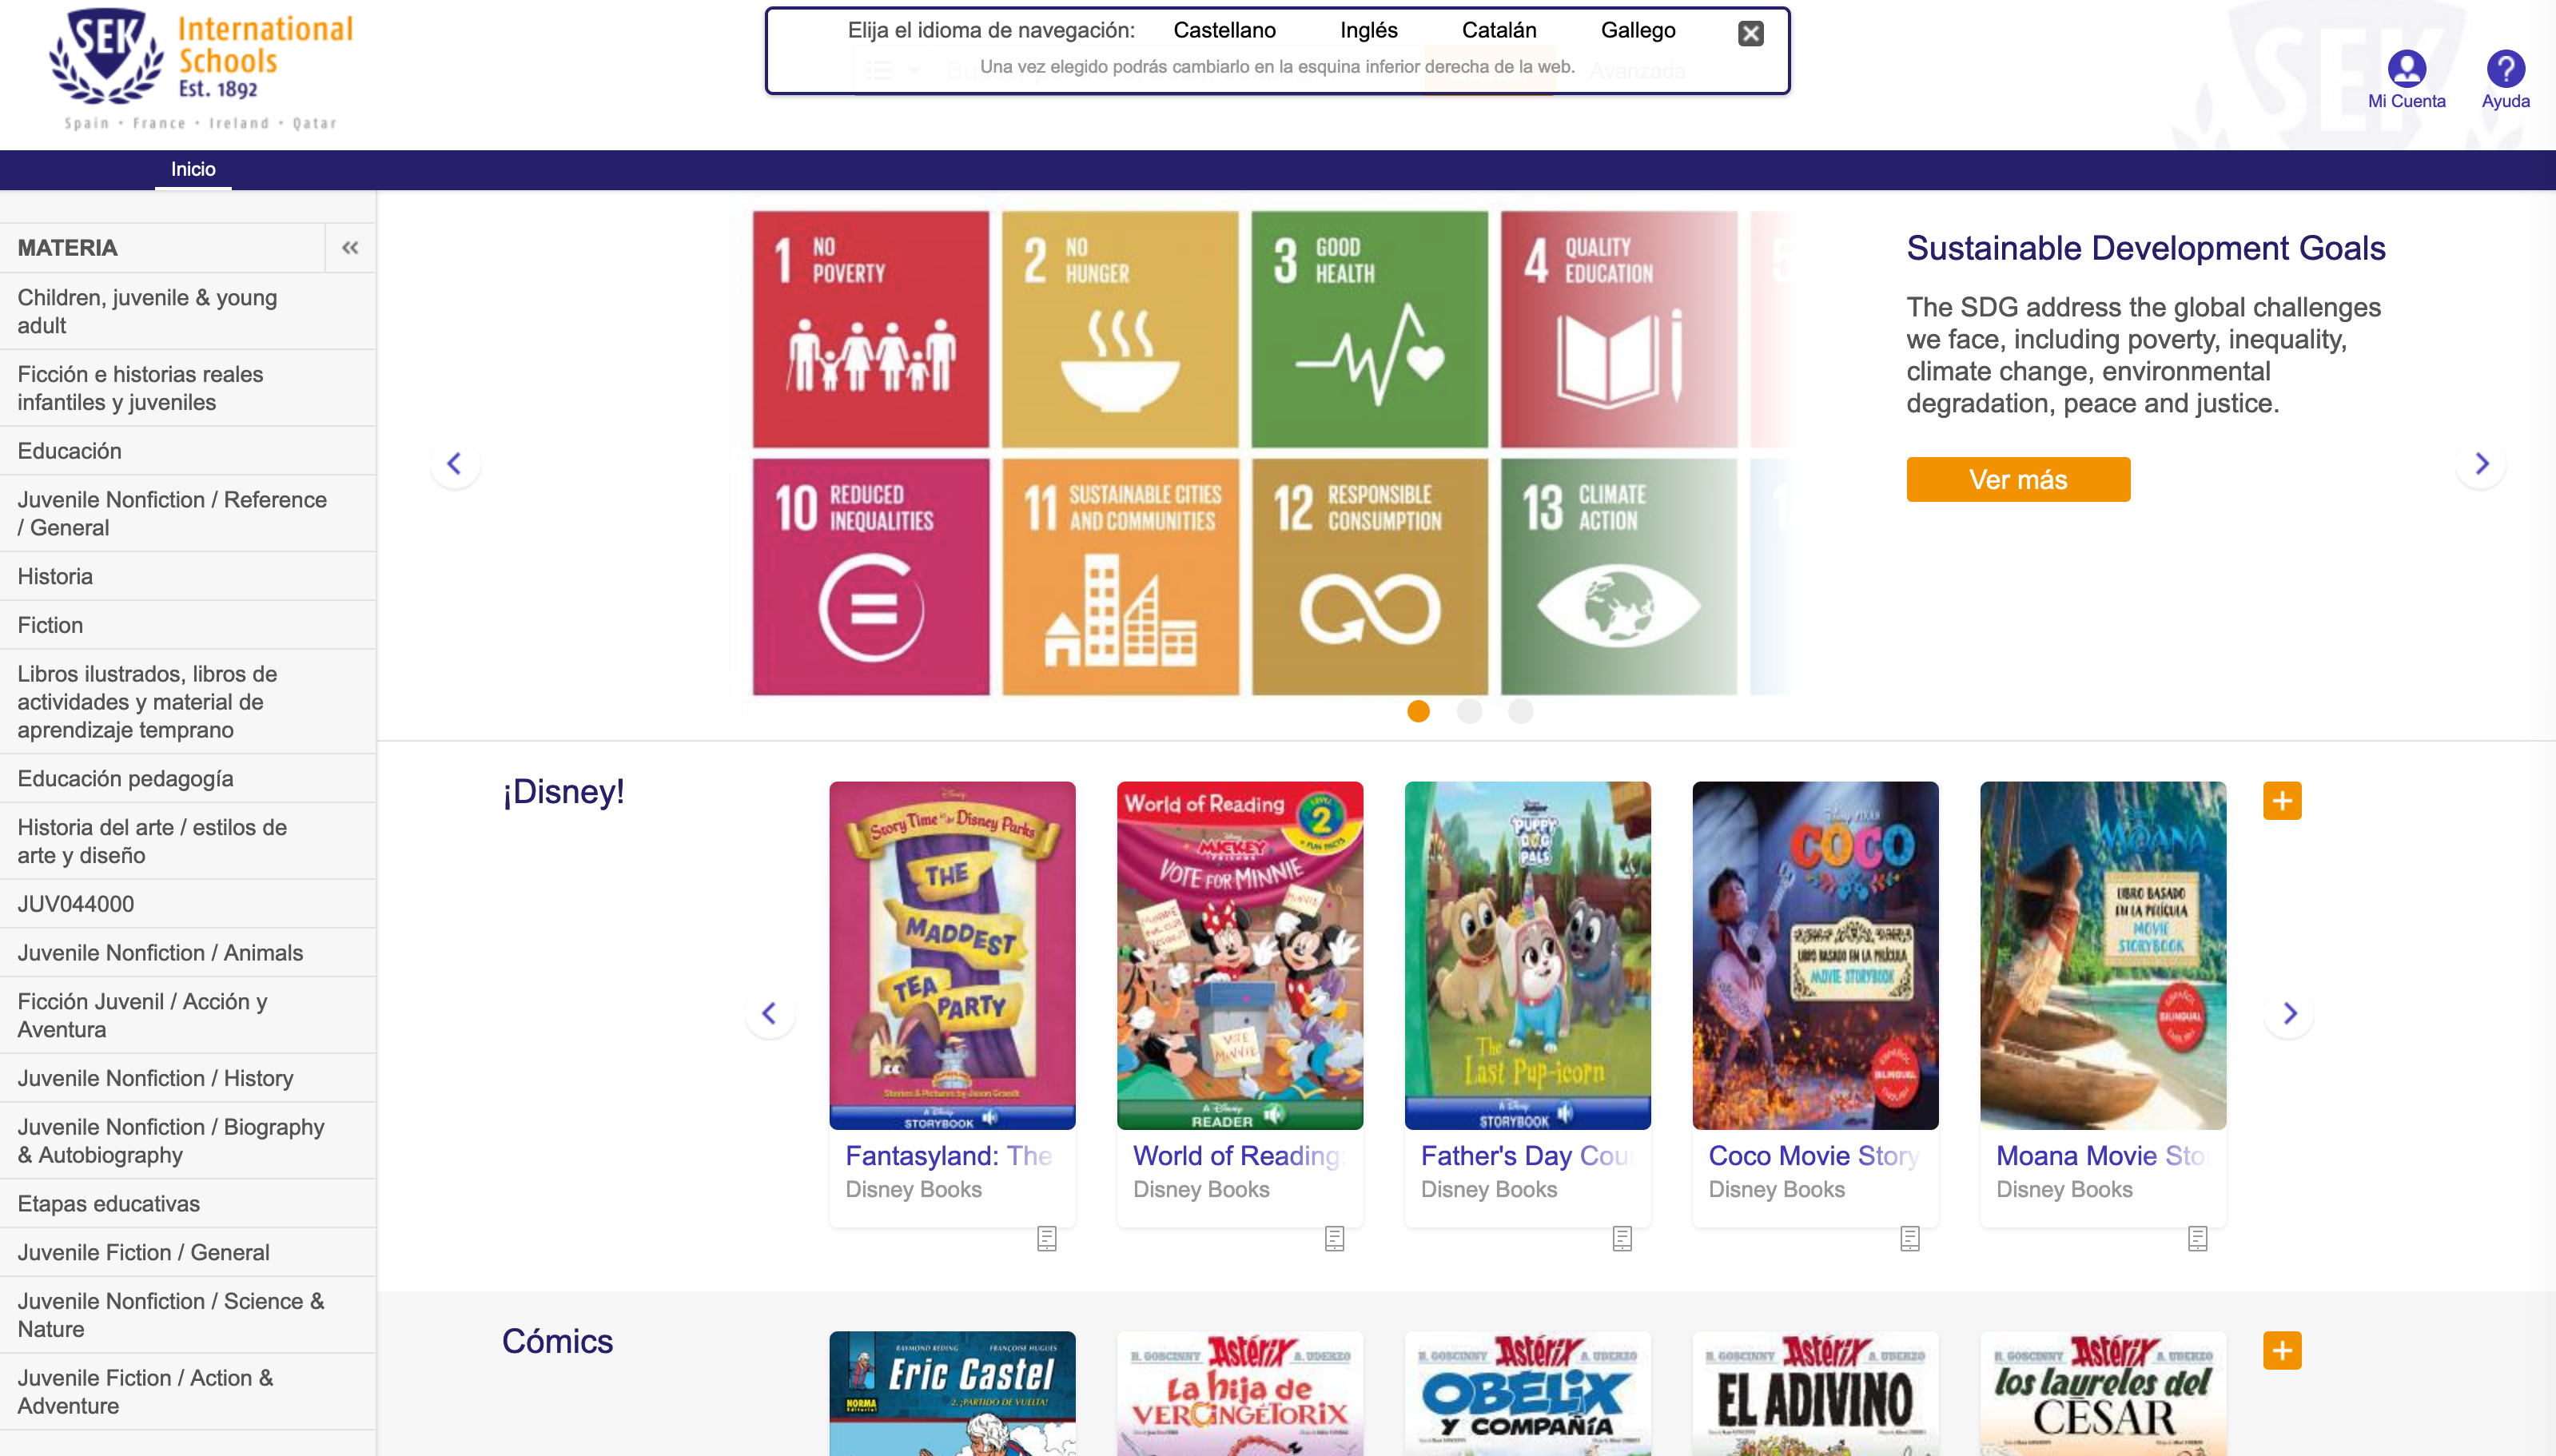
Task: Expand Cómics section with plus icon
Action: click(2282, 1350)
